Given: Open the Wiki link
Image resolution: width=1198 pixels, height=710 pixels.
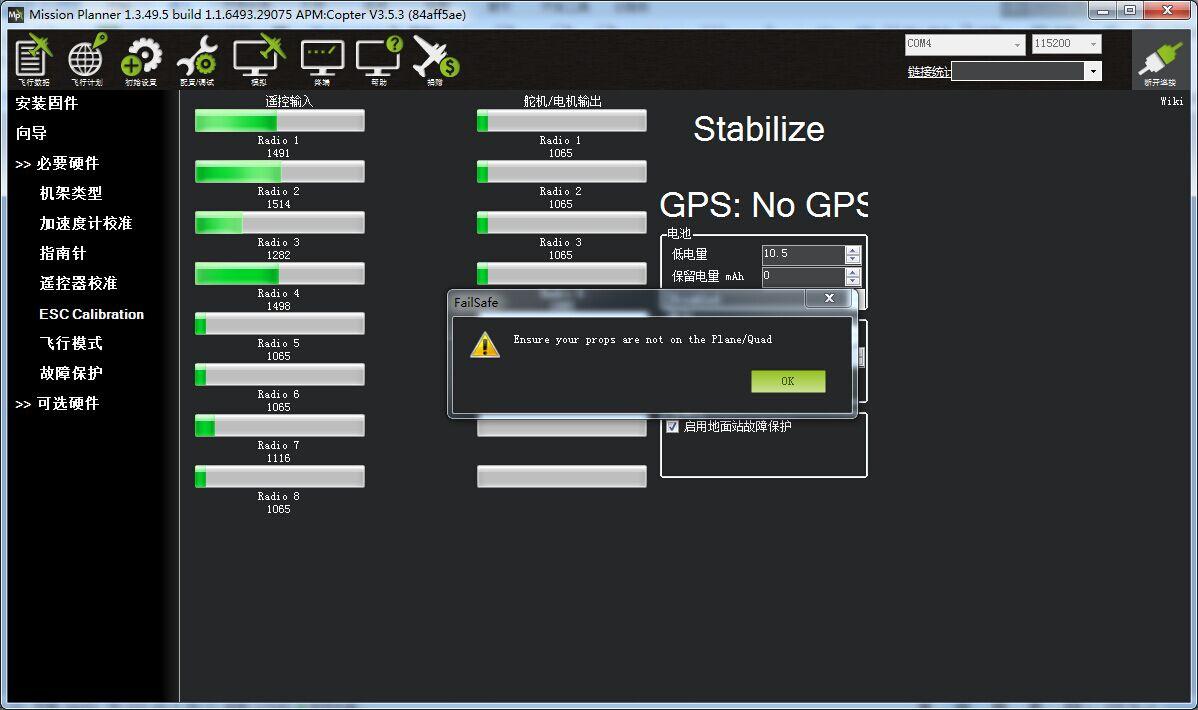Looking at the screenshot, I should pyautogui.click(x=1171, y=101).
